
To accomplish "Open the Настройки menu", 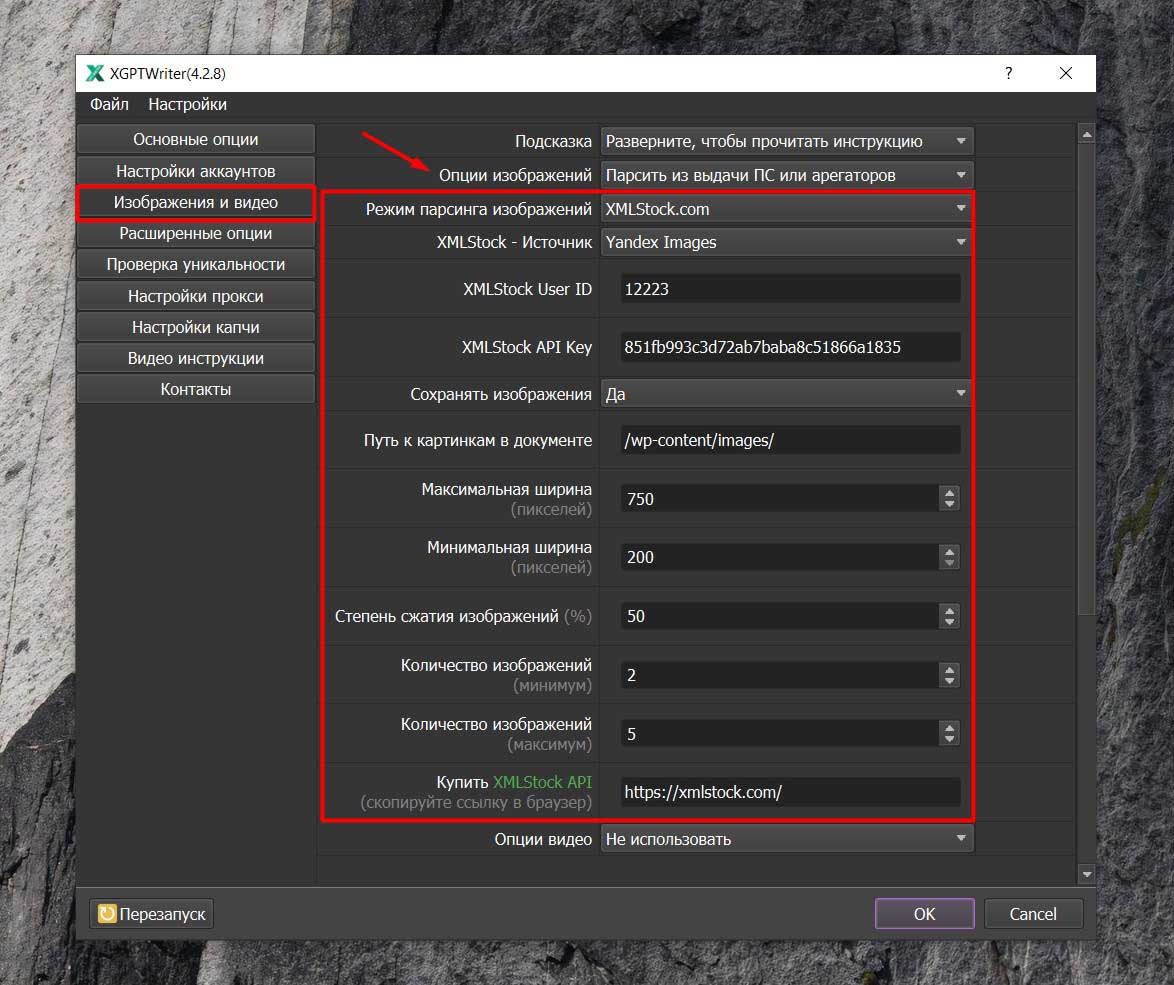I will [187, 104].
